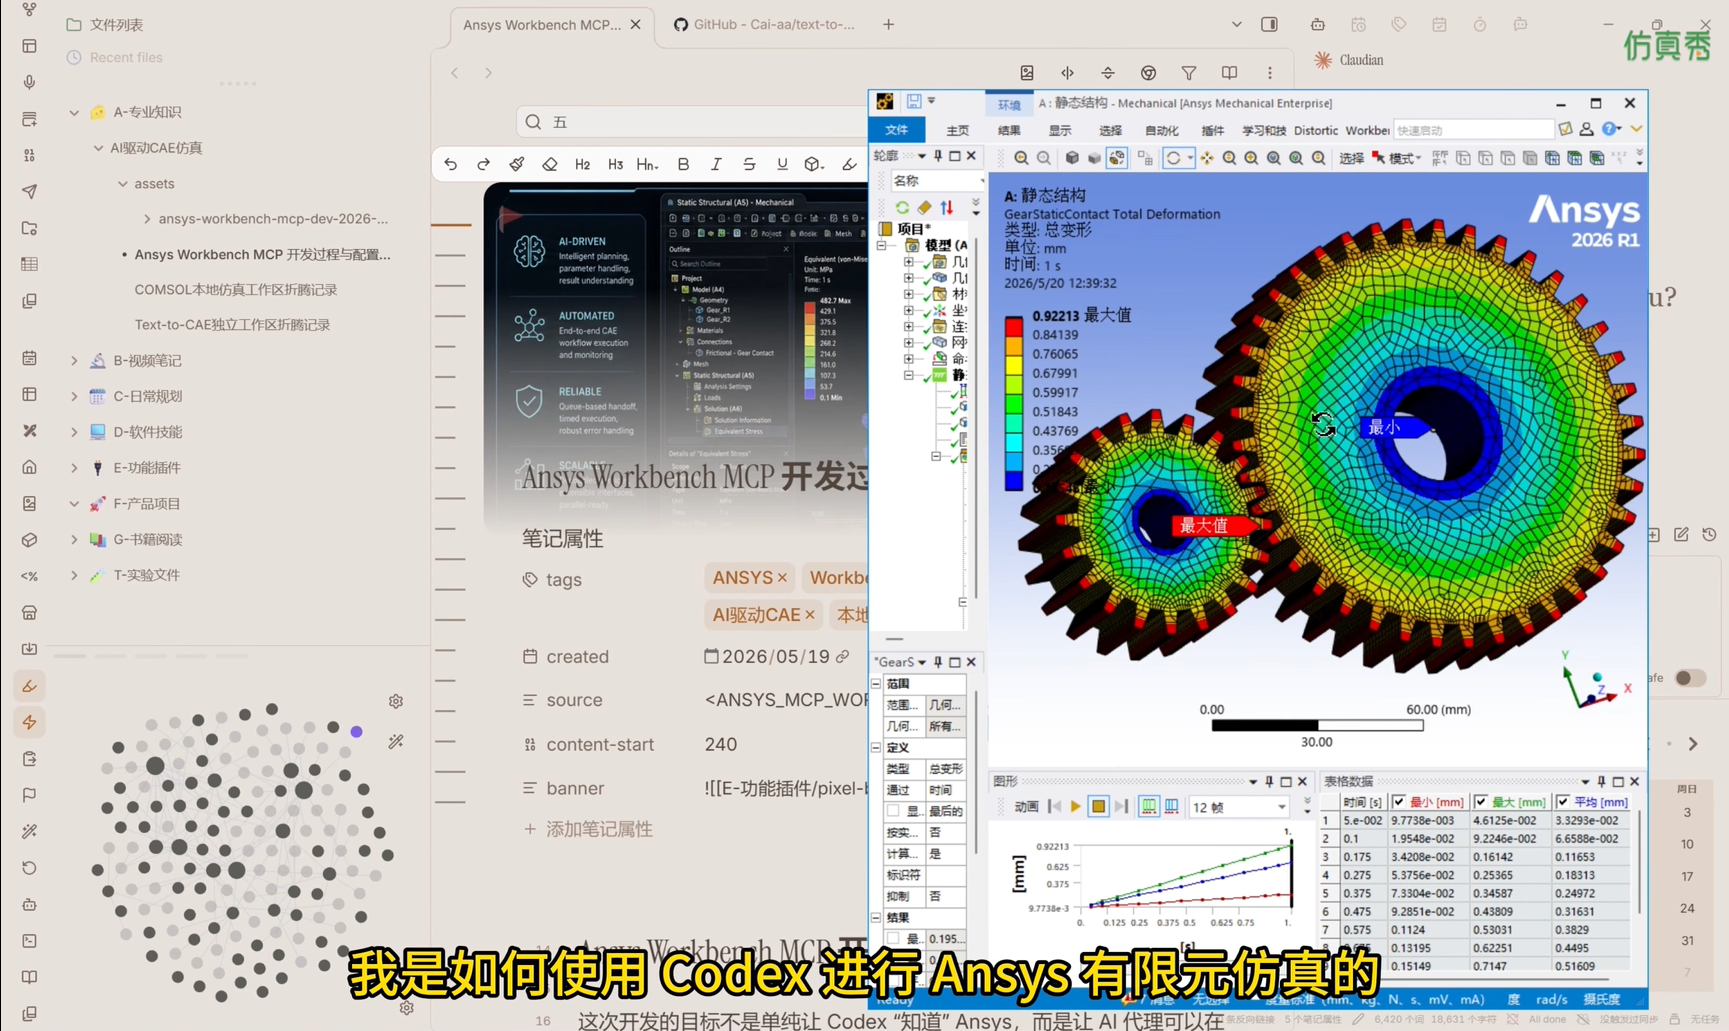Toggle the 平均 [mm] column checkbox
Image resolution: width=1729 pixels, height=1031 pixels.
pos(1563,802)
